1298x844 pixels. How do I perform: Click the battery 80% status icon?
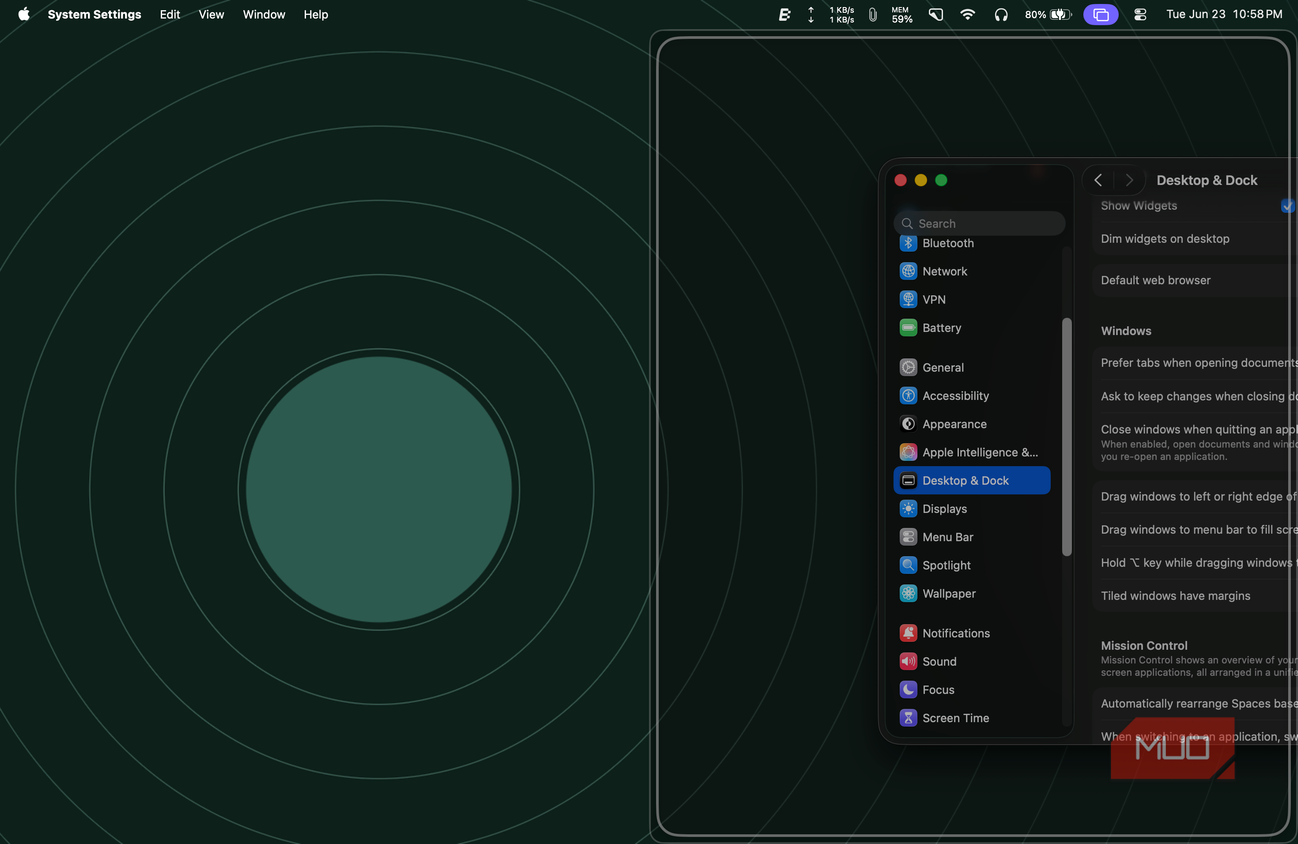tap(1048, 15)
